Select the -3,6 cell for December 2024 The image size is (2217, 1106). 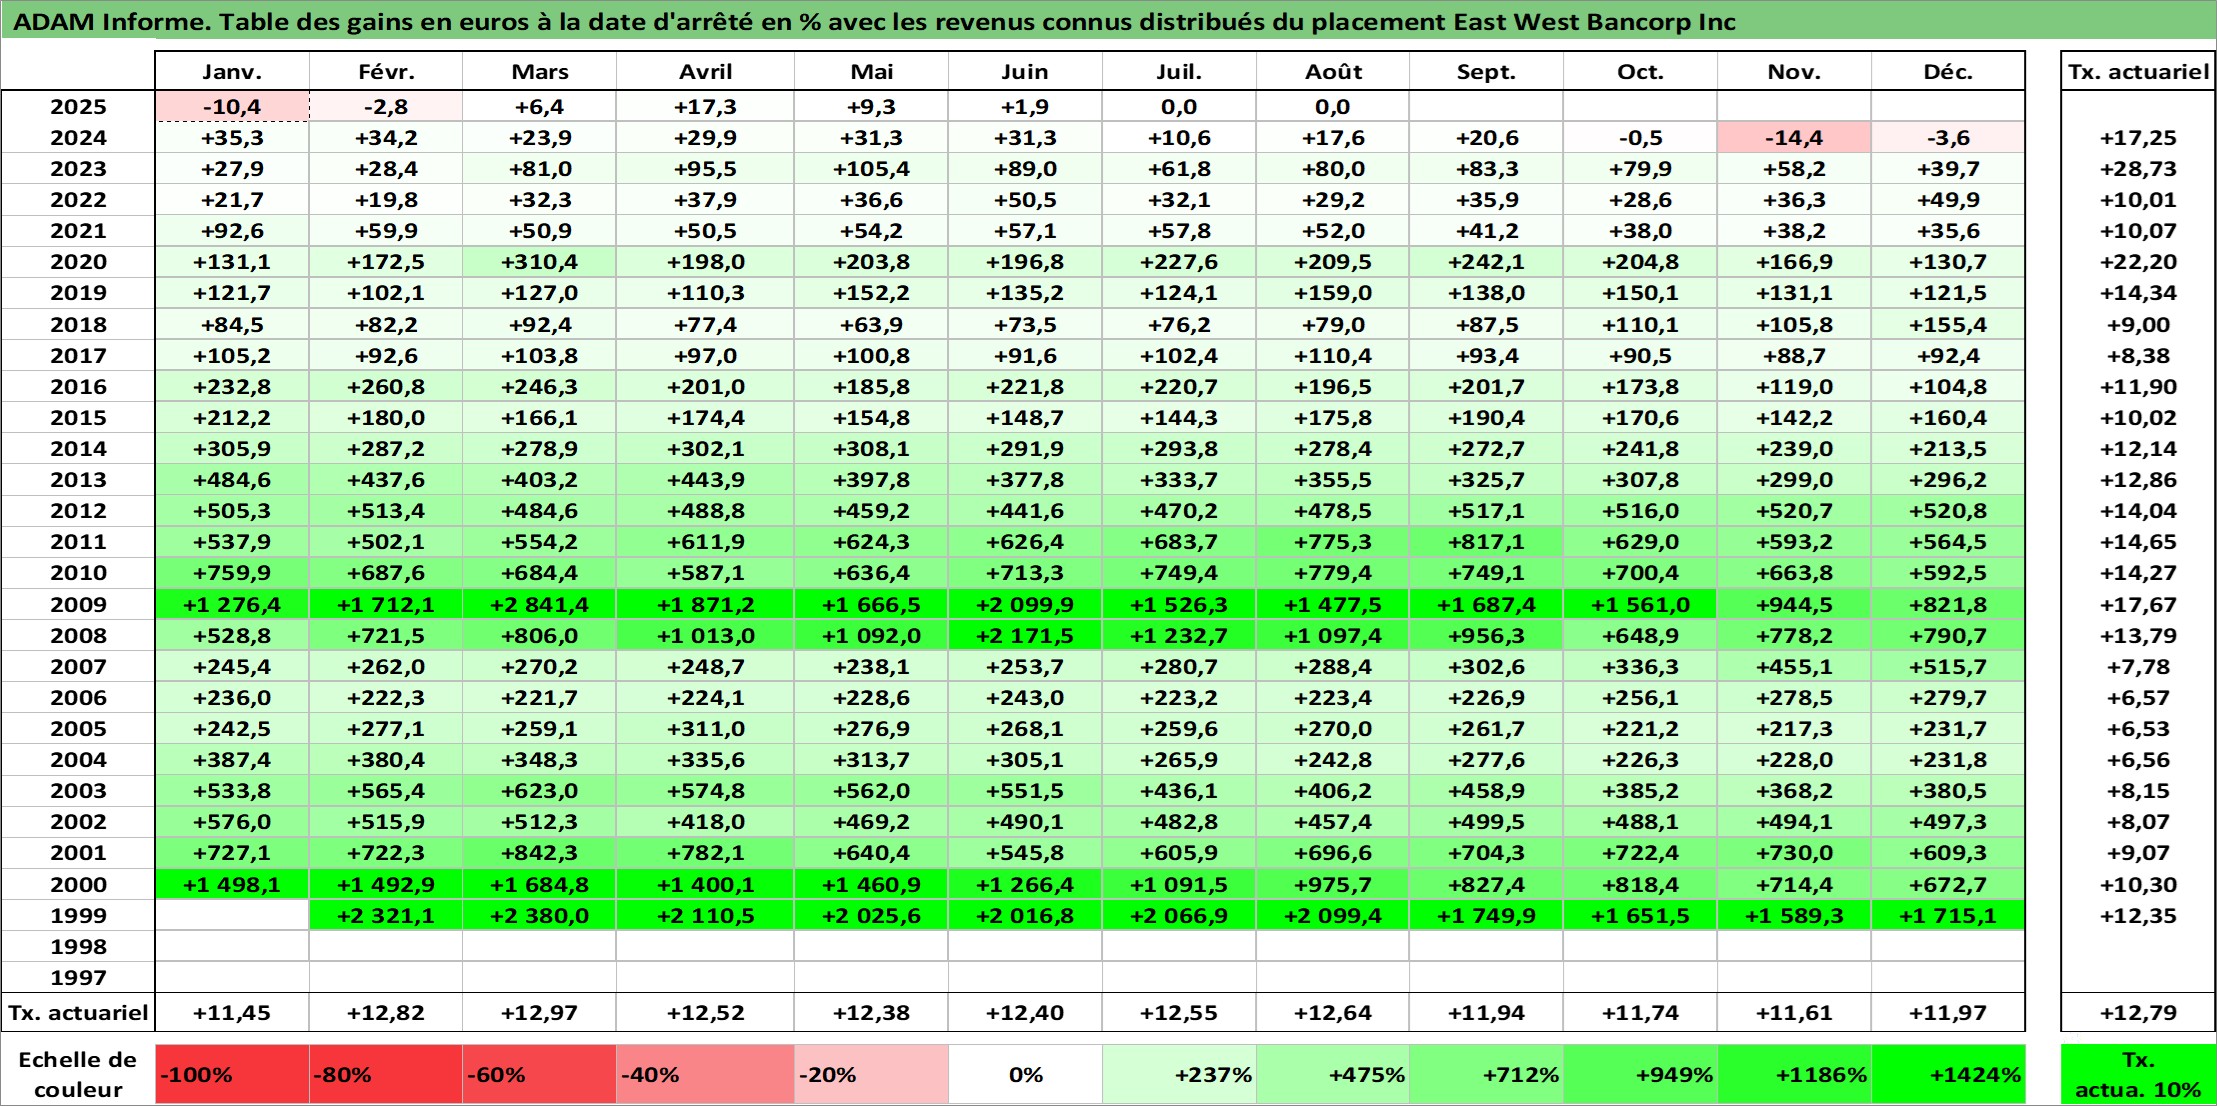(1948, 138)
